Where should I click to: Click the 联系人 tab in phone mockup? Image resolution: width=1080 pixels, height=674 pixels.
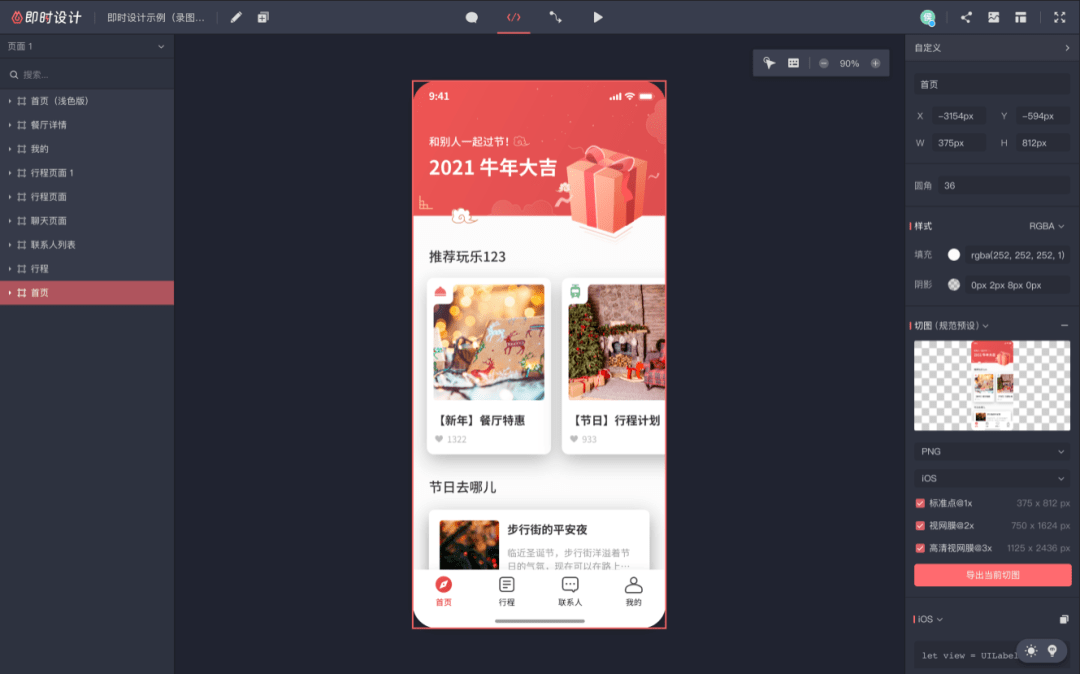[x=570, y=591]
